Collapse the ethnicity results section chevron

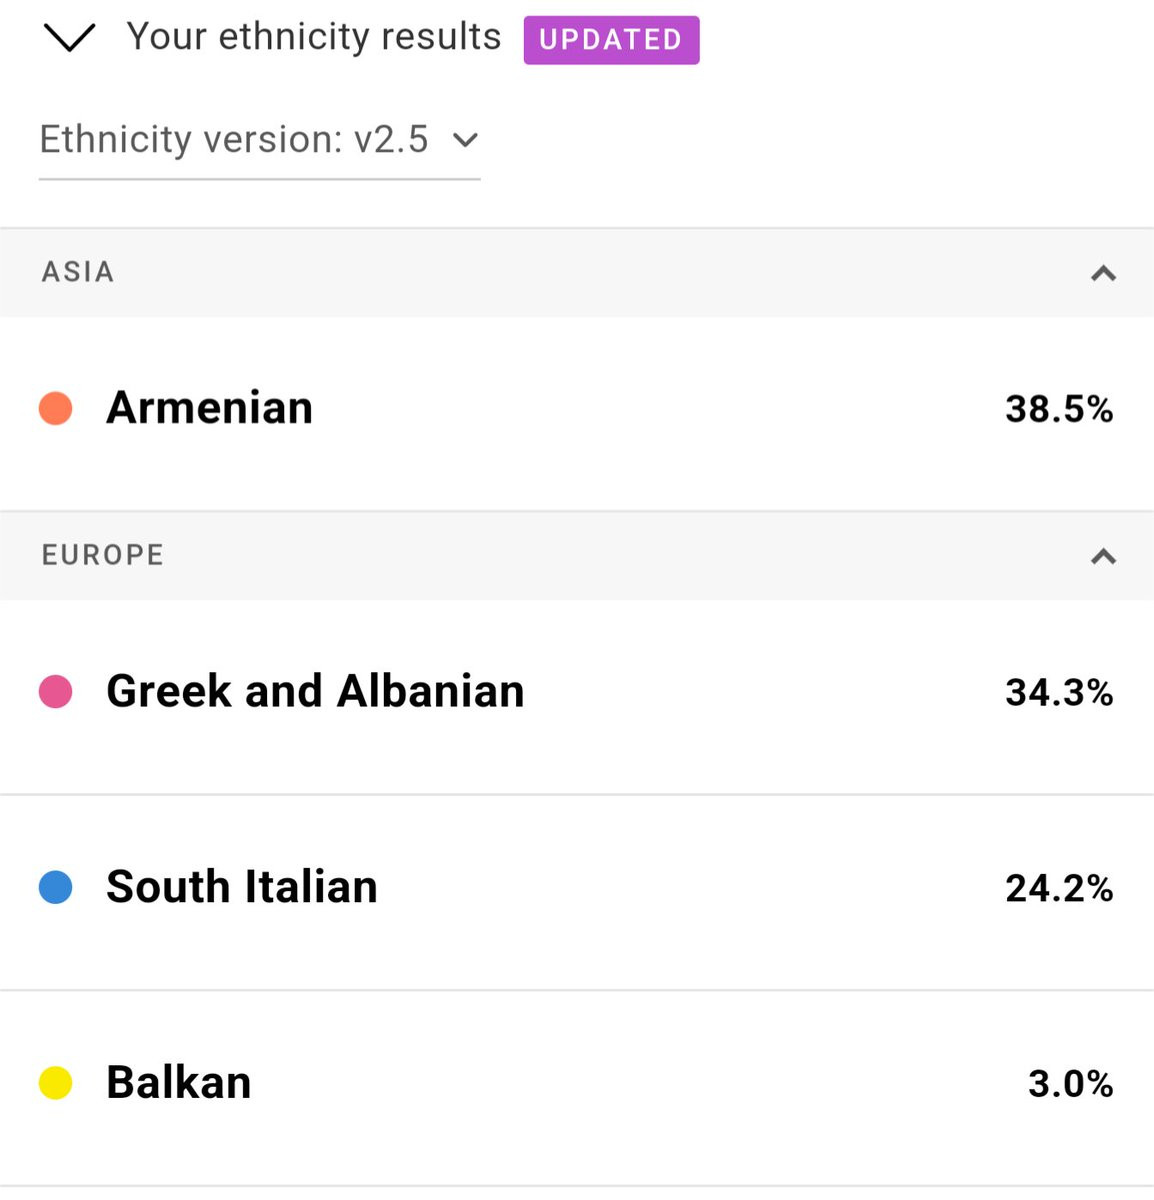pos(69,39)
